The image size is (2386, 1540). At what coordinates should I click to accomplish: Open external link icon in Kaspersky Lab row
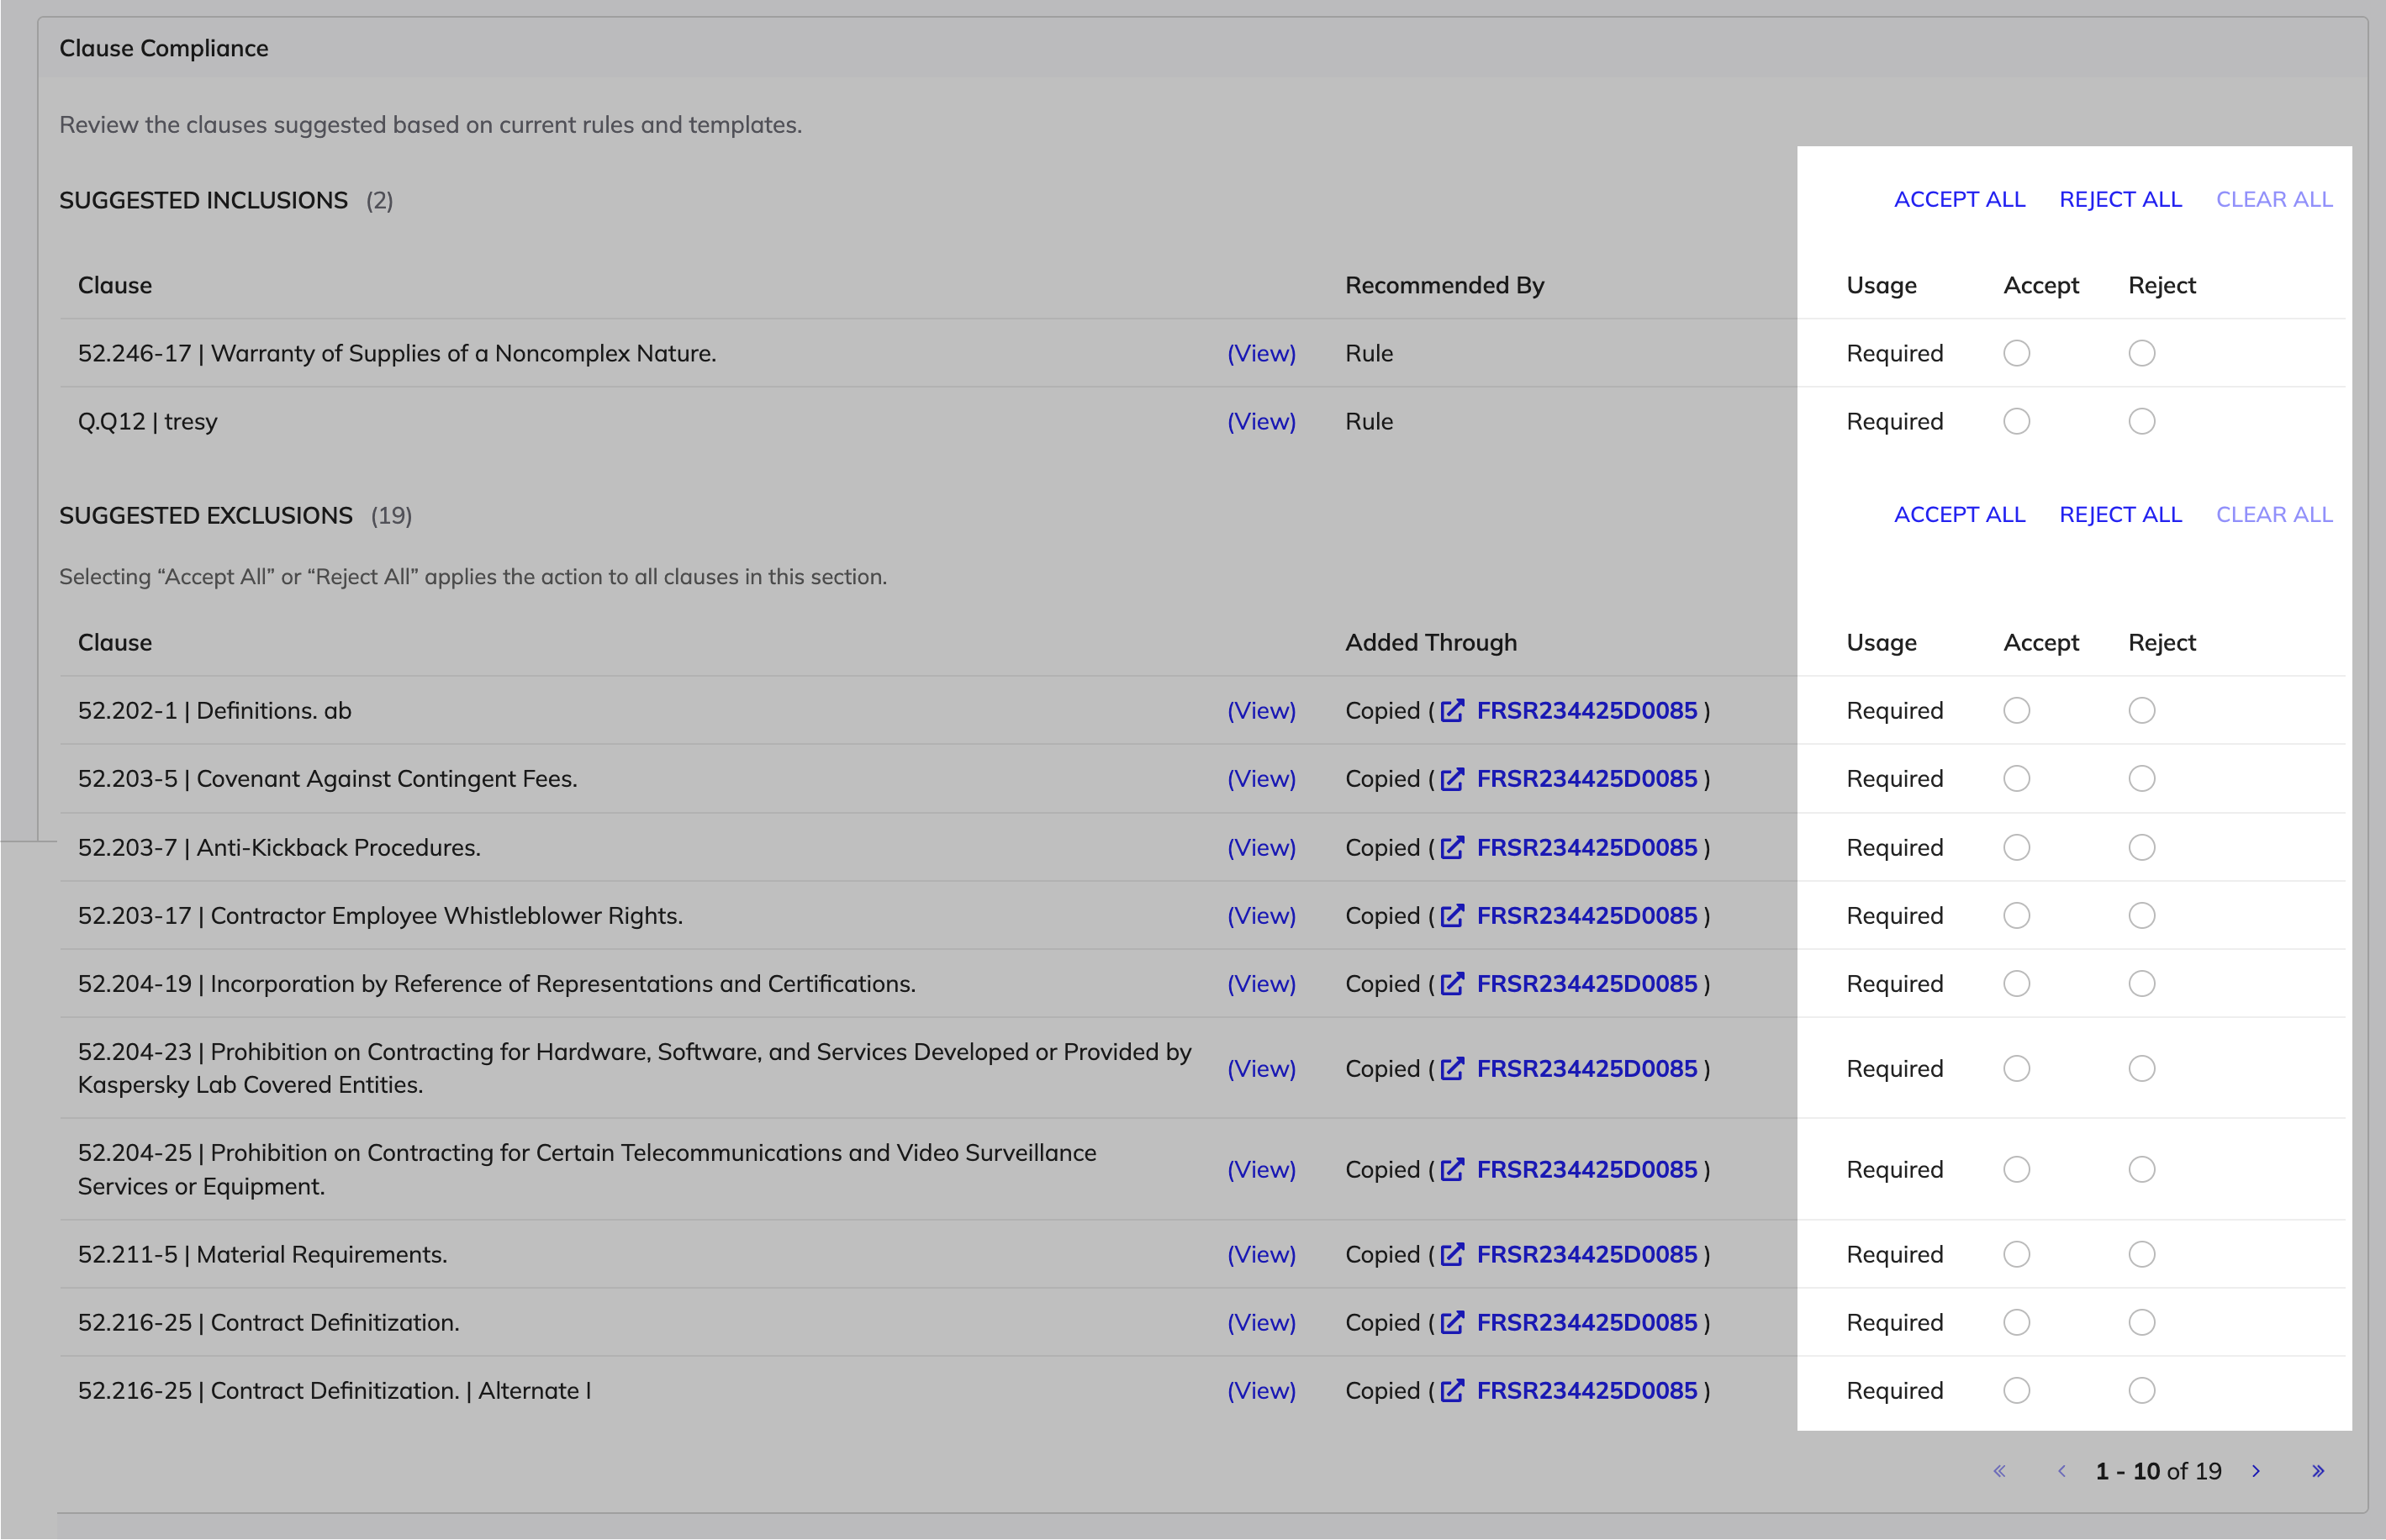[1452, 1069]
